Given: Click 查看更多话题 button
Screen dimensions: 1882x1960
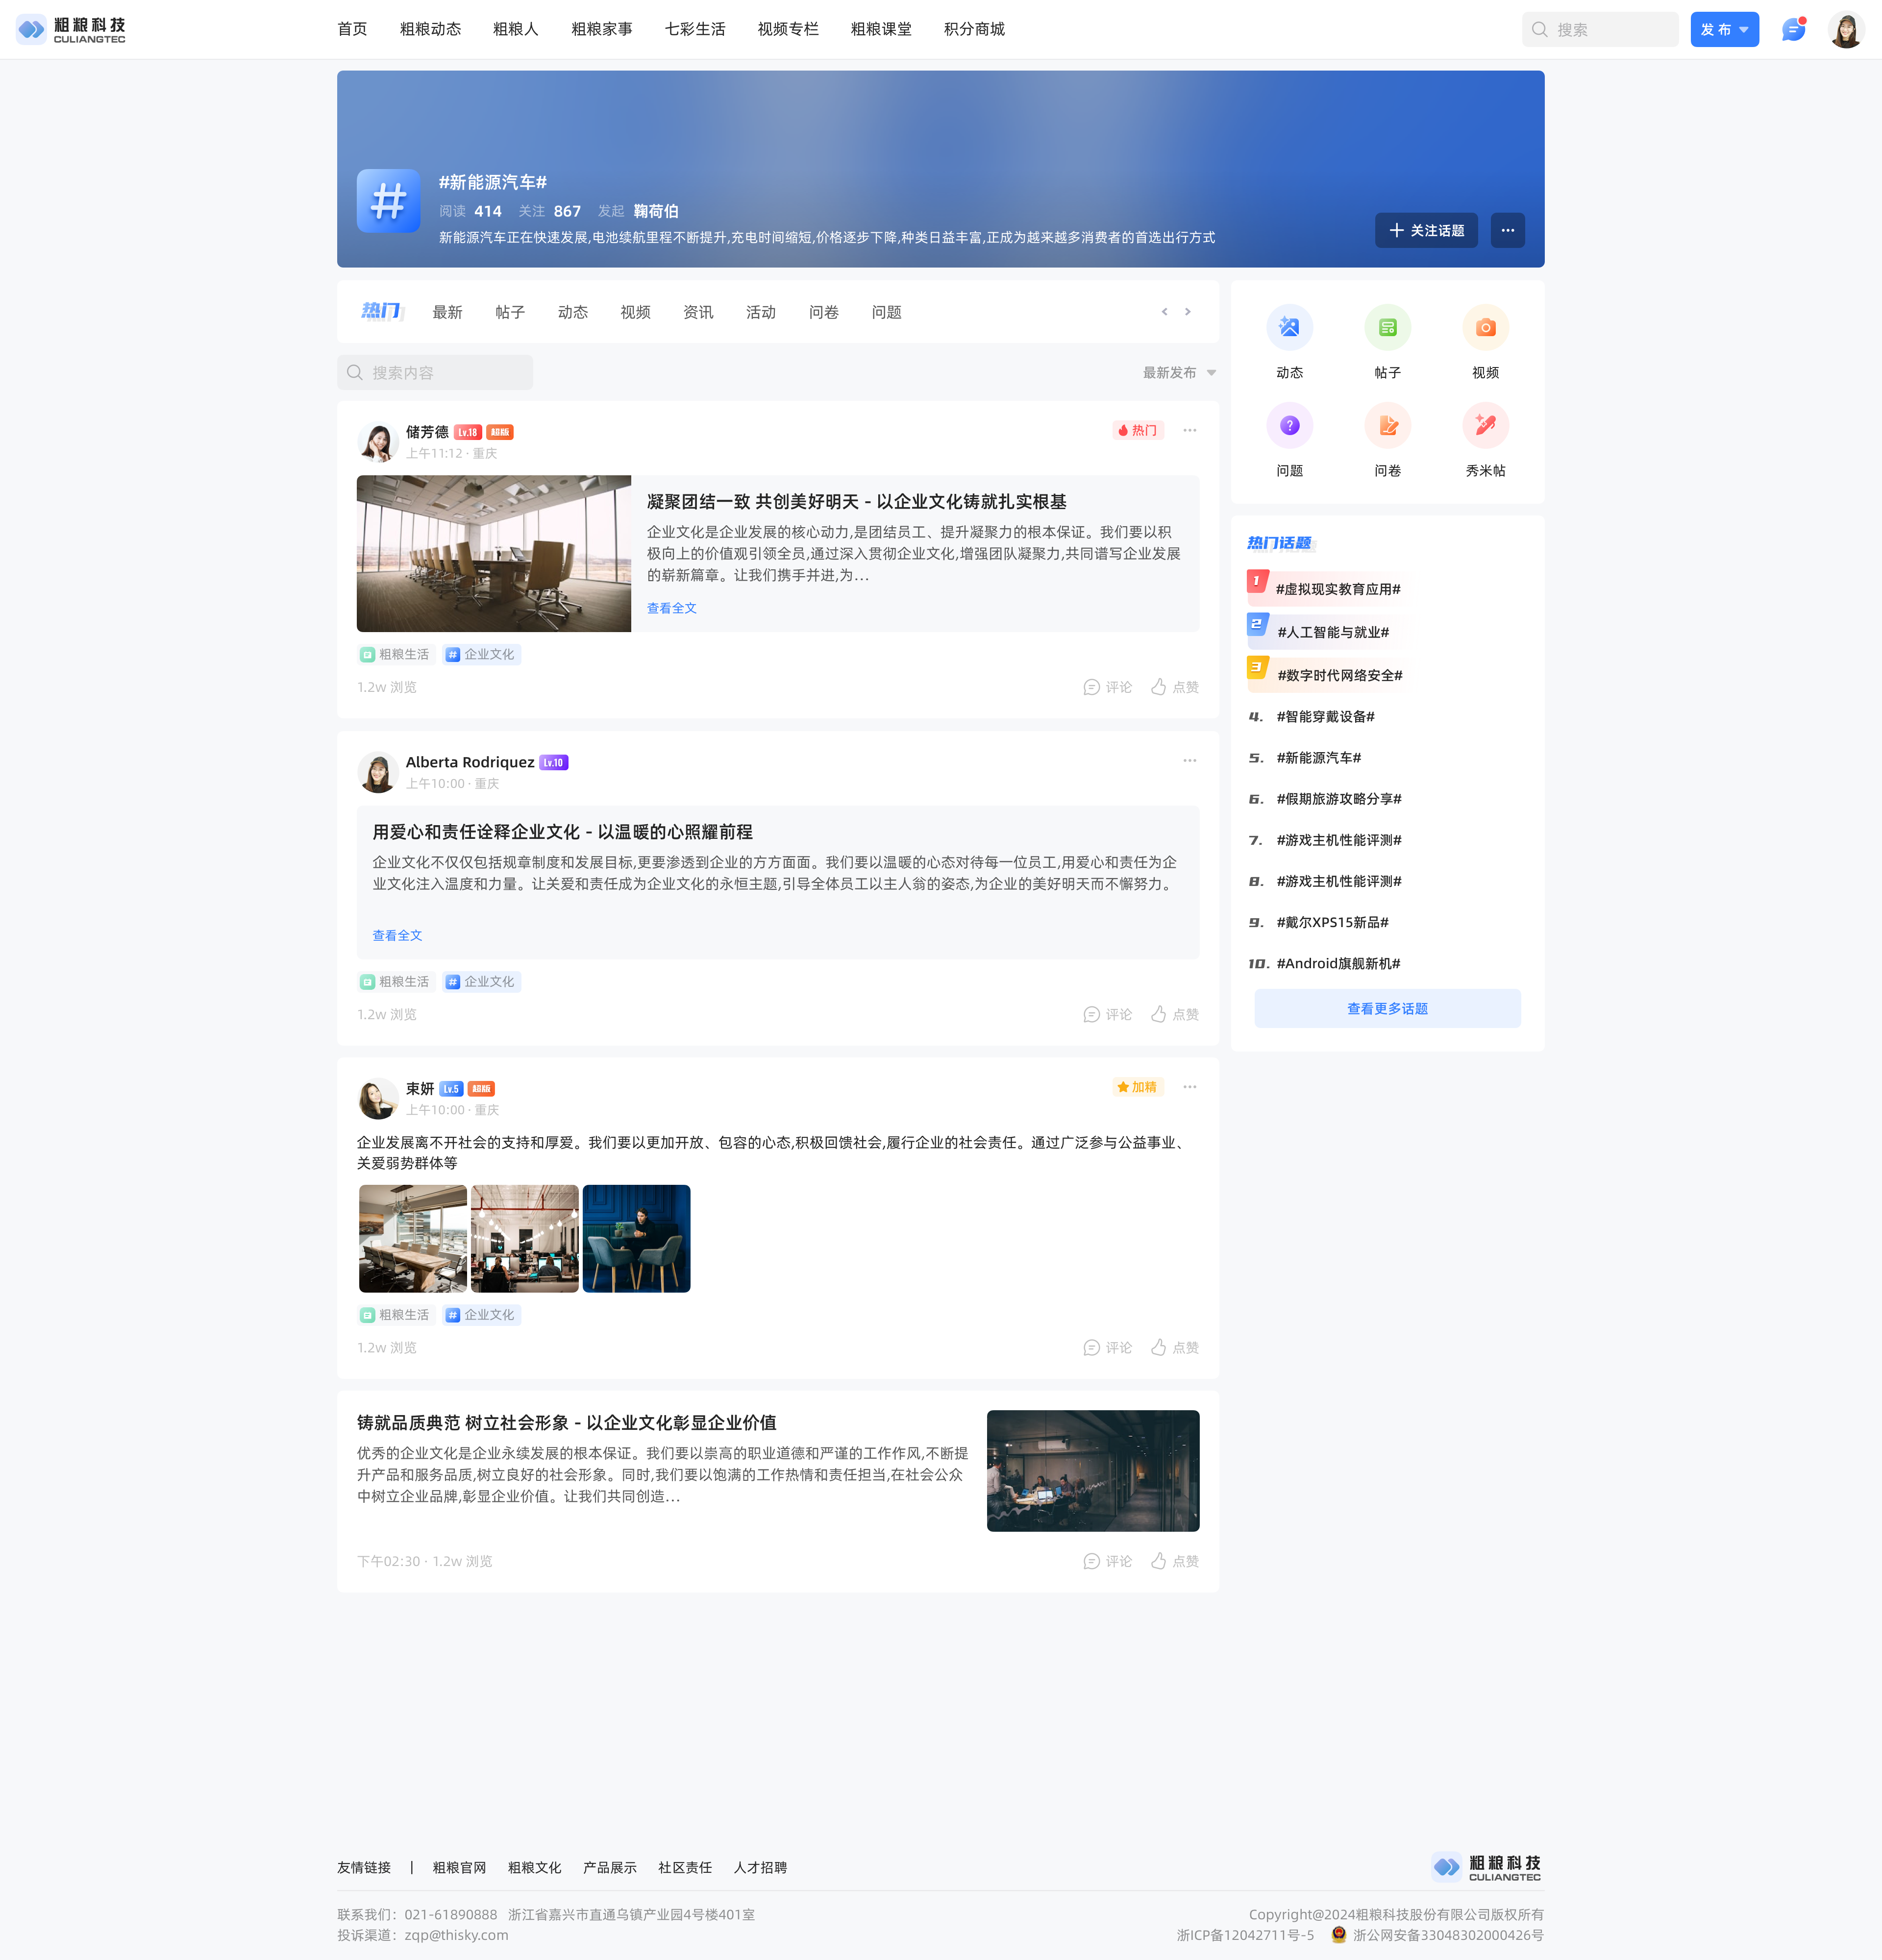Looking at the screenshot, I should point(1387,1009).
